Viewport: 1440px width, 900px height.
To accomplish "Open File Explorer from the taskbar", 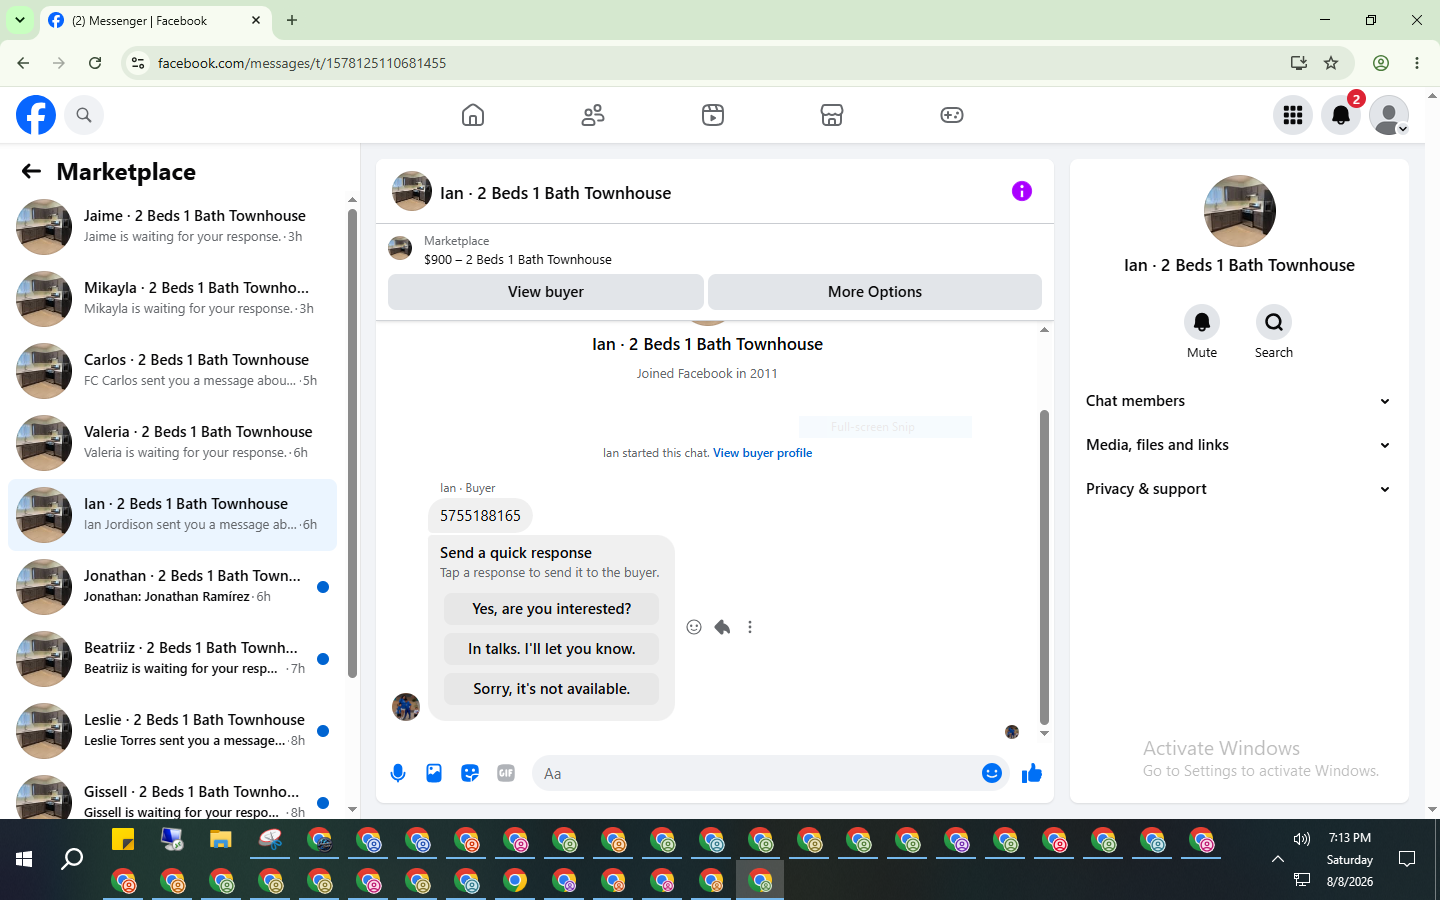I will 220,839.
